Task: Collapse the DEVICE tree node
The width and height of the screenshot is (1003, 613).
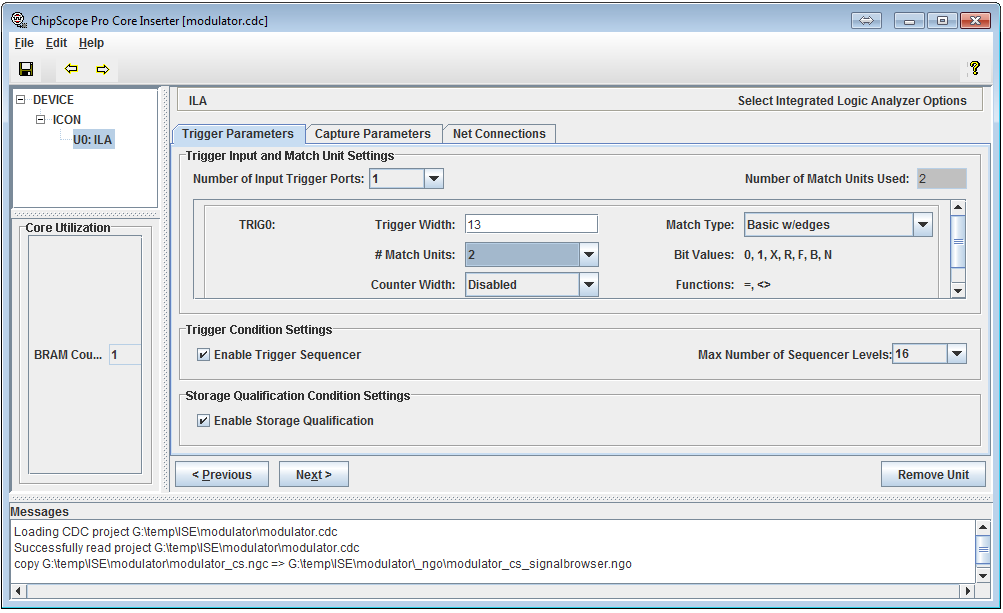Action: [21, 100]
